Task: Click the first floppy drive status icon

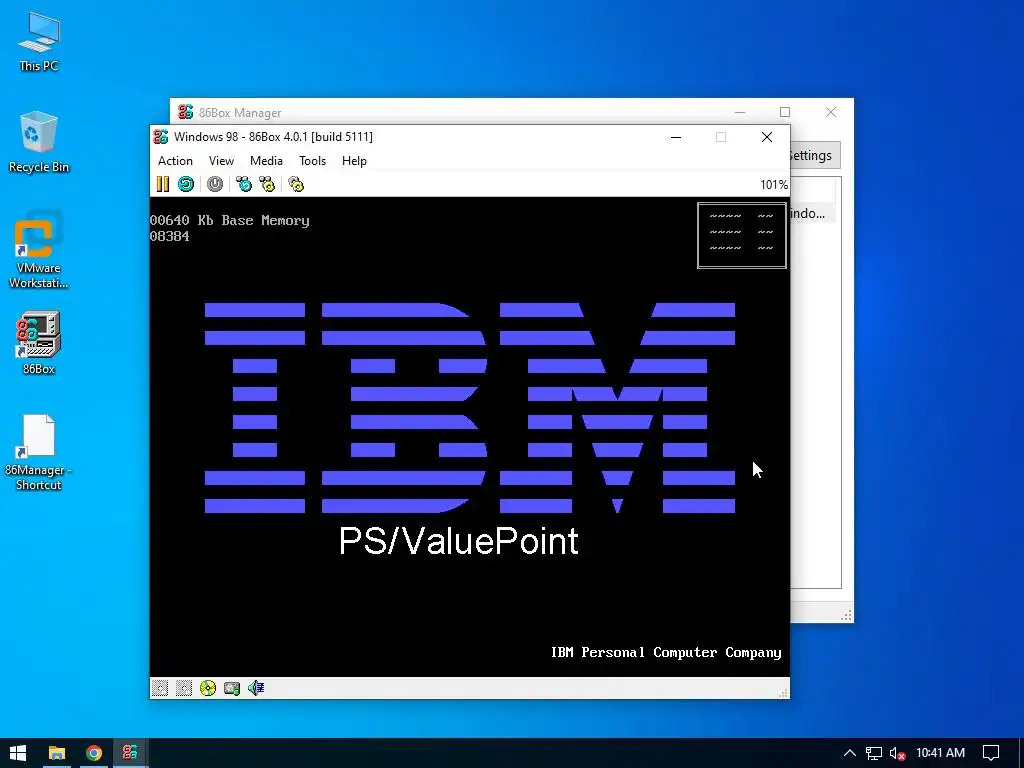Action: coord(160,688)
